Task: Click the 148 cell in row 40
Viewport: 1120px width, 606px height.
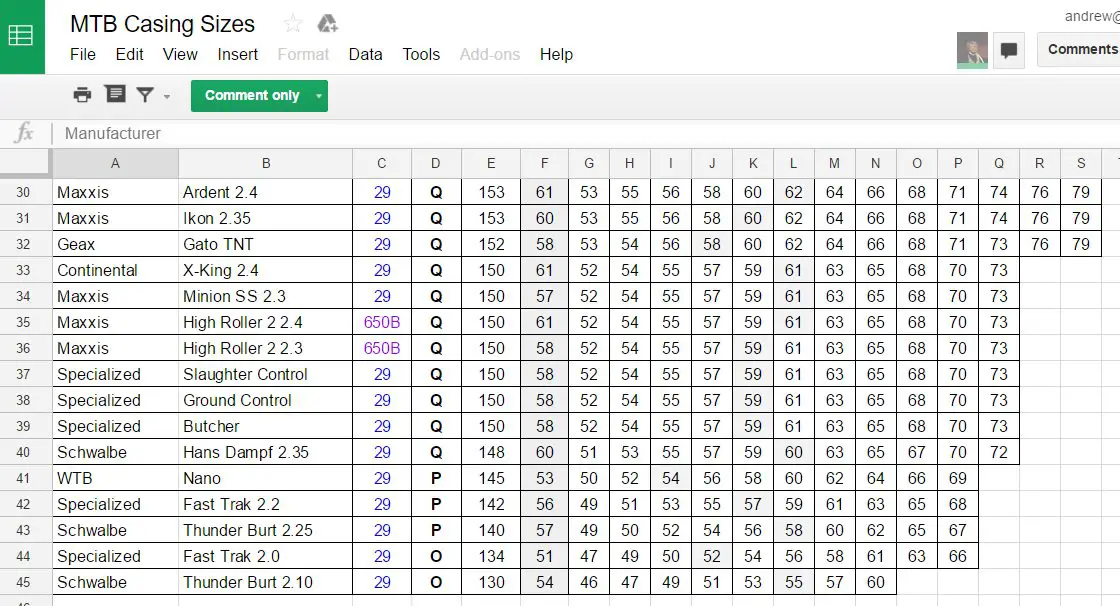Action: [x=491, y=452]
